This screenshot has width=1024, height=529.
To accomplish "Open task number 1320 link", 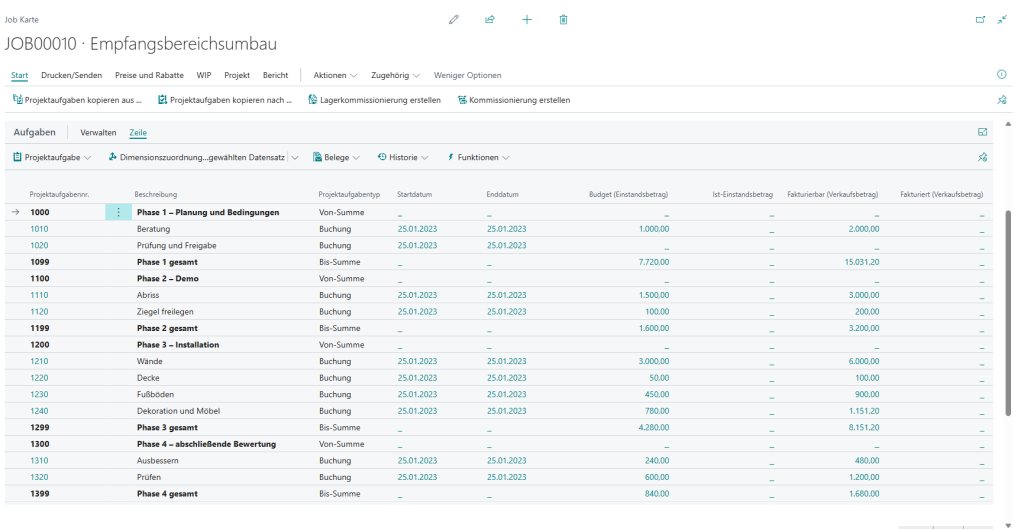I will (39, 477).
